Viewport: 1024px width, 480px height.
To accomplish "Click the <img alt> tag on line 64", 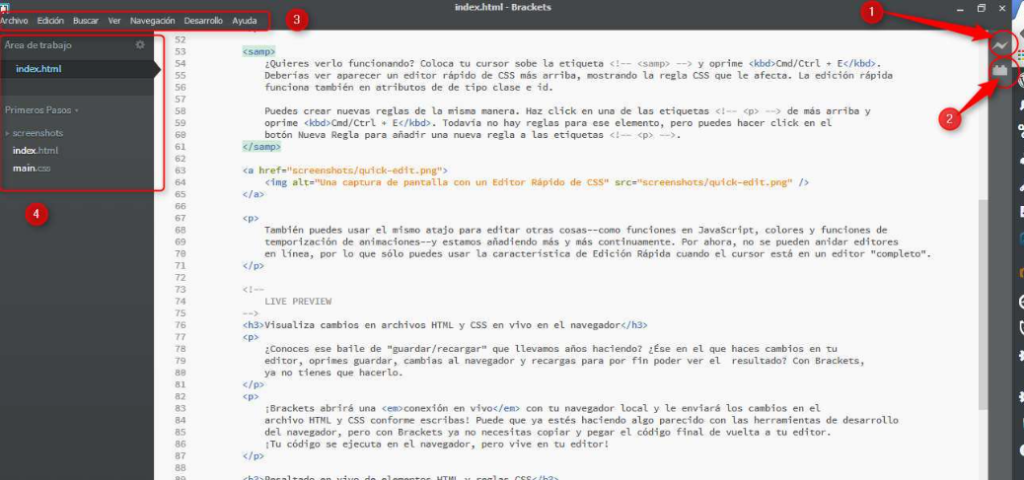I will pyautogui.click(x=537, y=182).
